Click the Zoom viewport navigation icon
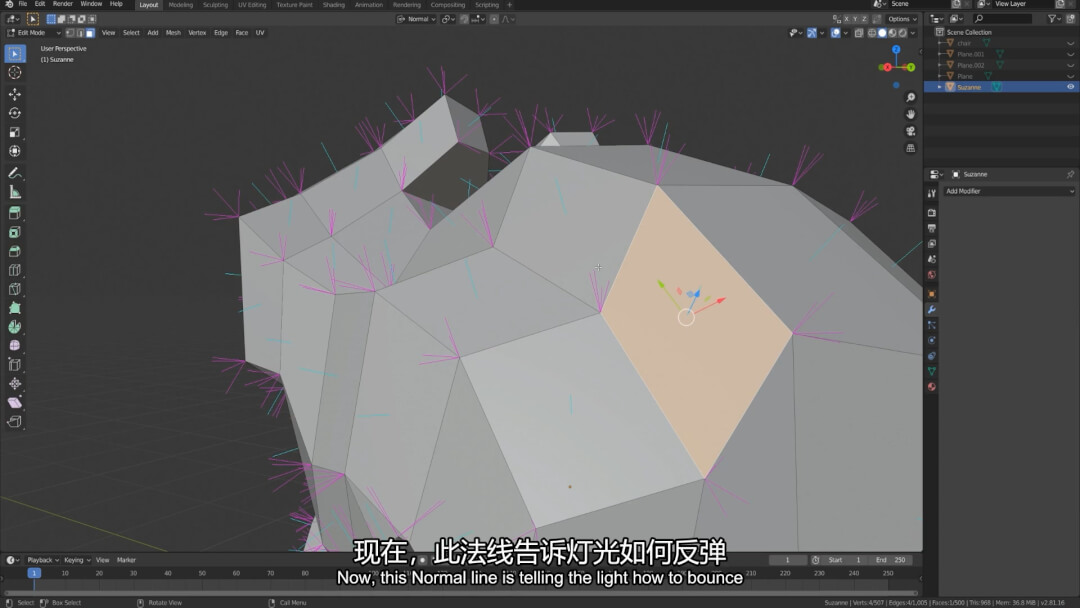 tap(911, 98)
